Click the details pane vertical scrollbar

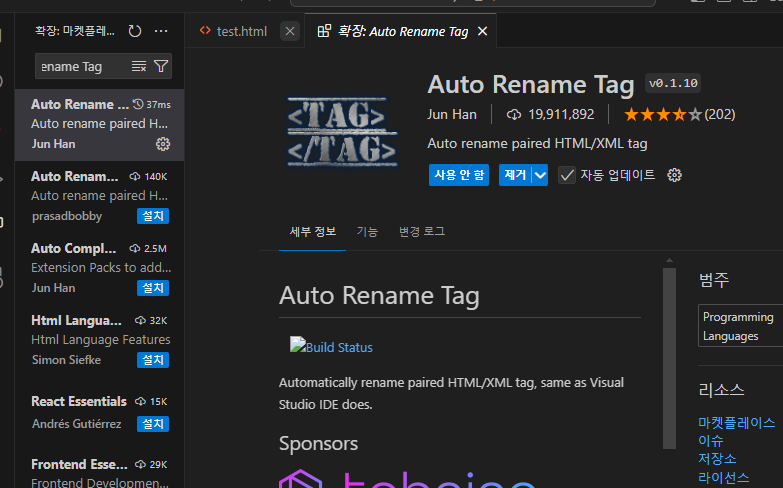pos(670,358)
